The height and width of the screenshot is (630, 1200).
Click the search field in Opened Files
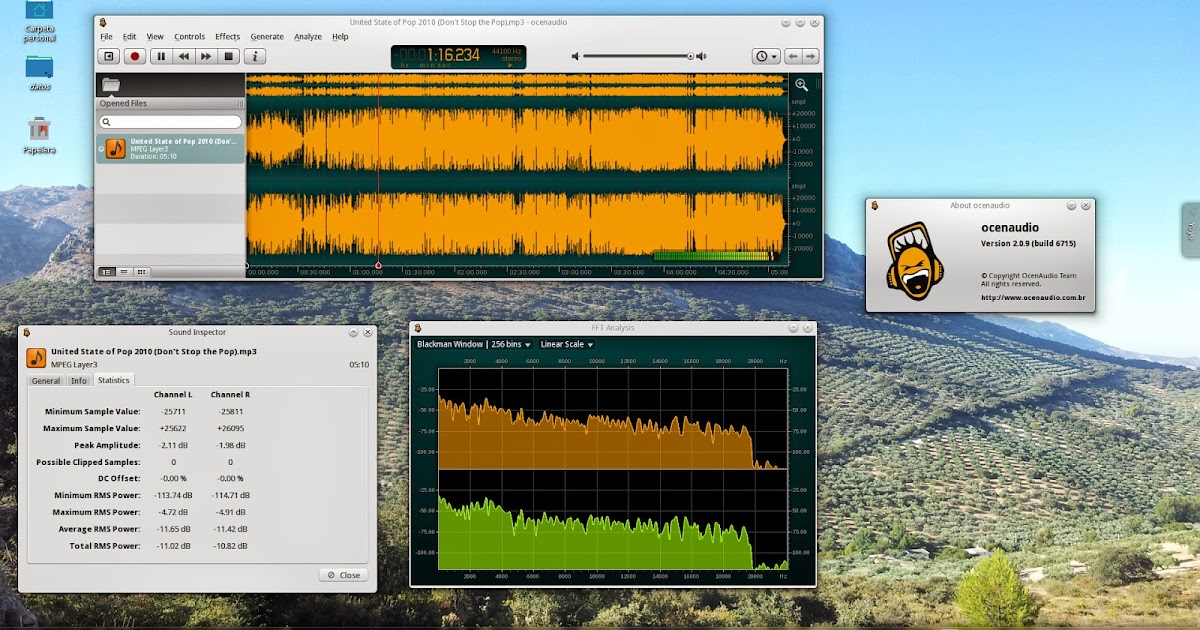click(x=170, y=121)
